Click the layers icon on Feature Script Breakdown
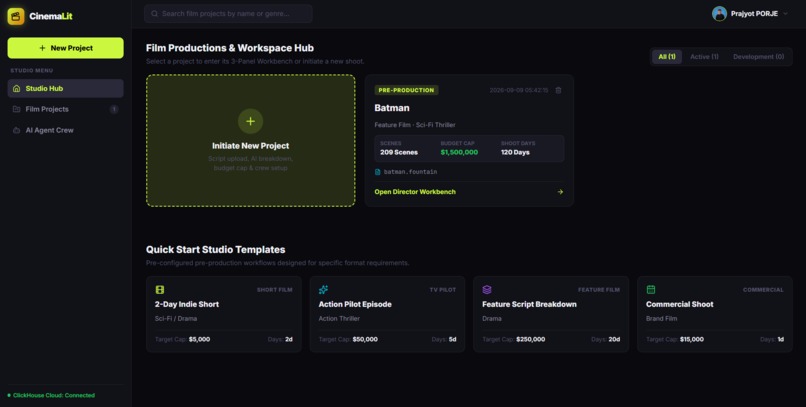Image resolution: width=806 pixels, height=407 pixels. point(487,290)
